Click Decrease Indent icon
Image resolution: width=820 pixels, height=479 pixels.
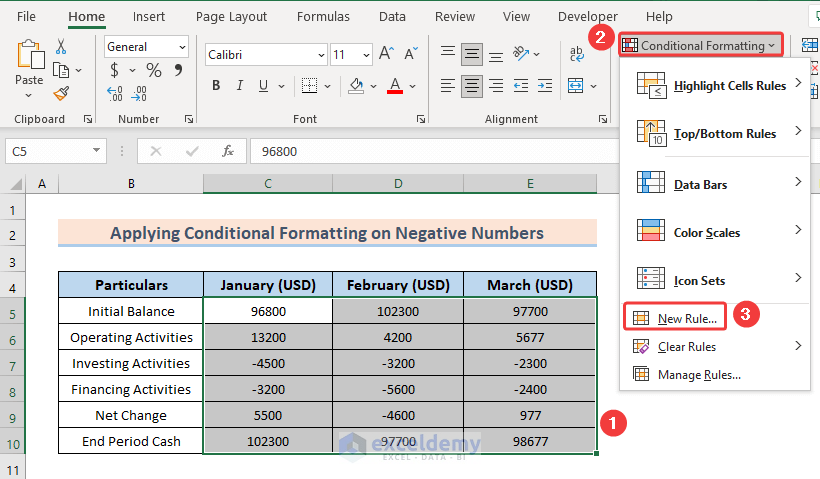[x=520, y=86]
